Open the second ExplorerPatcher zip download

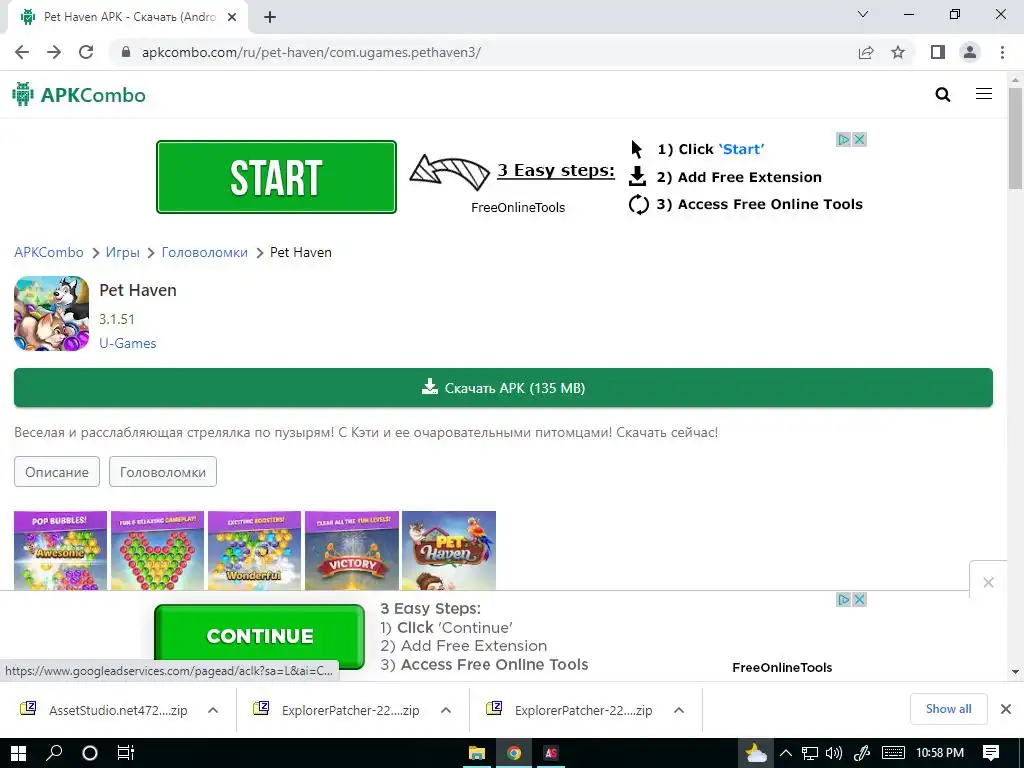click(x=571, y=710)
